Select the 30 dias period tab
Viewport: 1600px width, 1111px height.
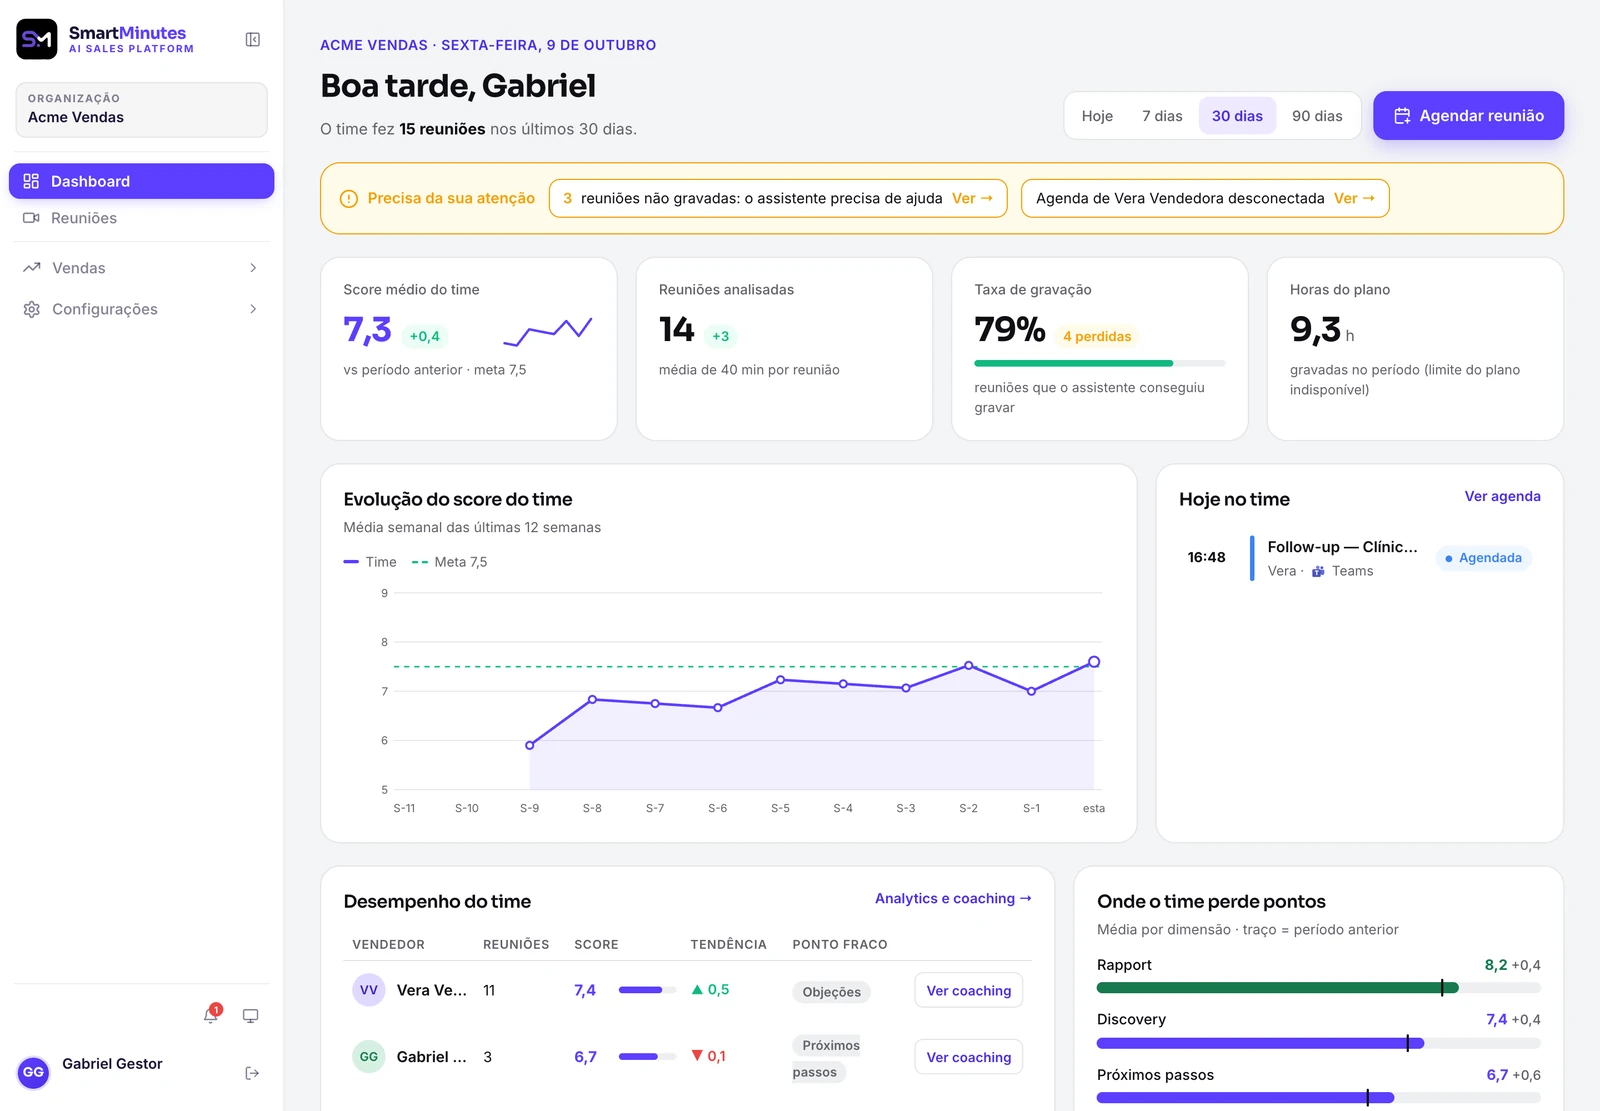tap(1237, 116)
